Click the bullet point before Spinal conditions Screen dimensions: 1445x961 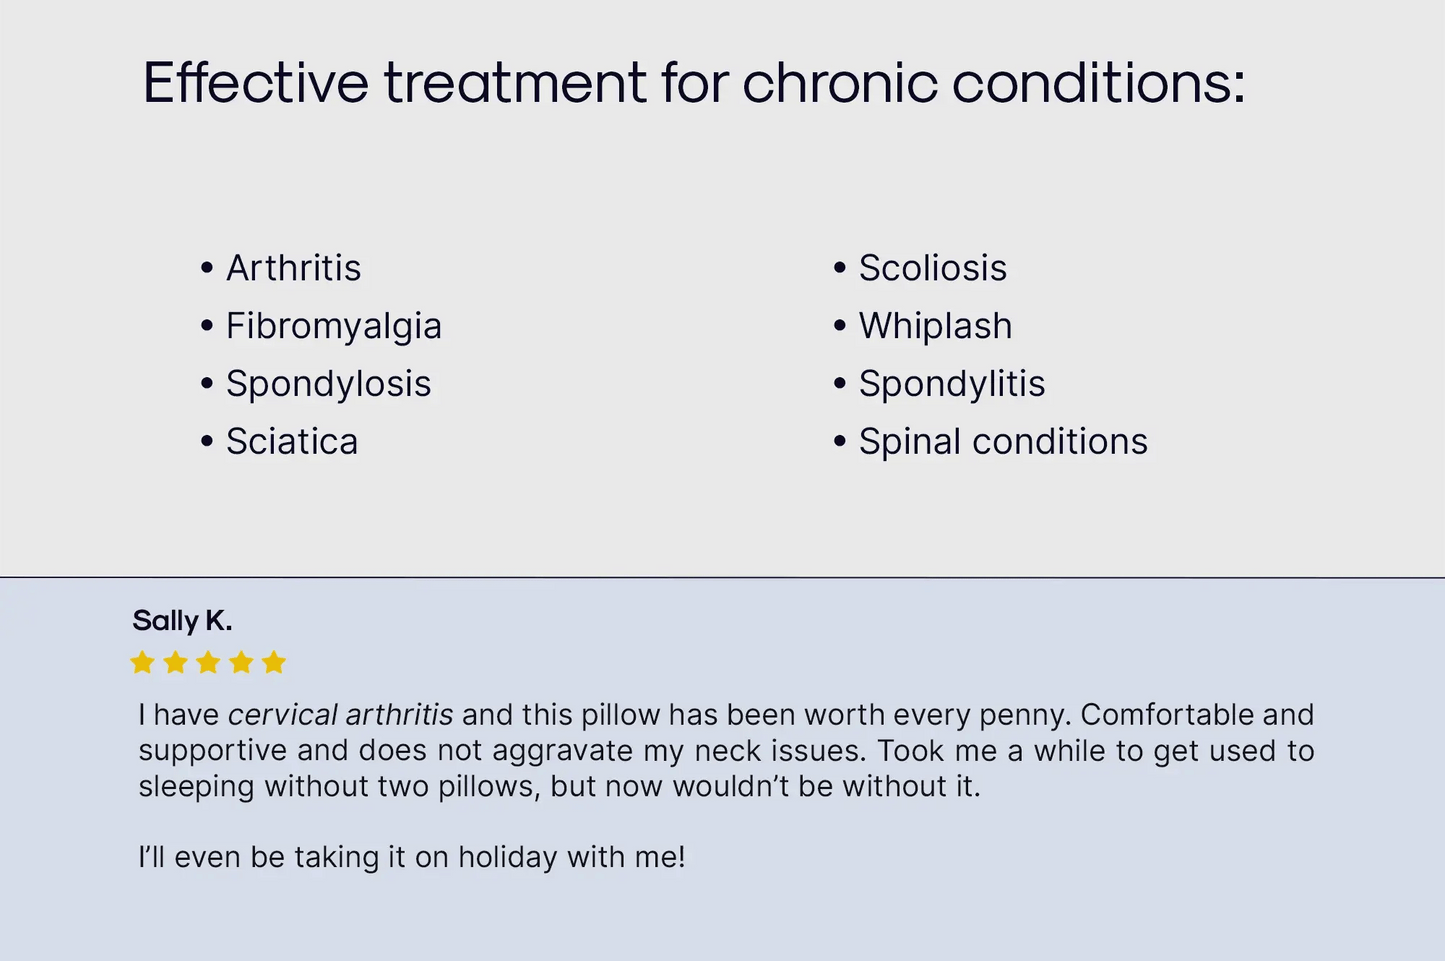pos(840,442)
